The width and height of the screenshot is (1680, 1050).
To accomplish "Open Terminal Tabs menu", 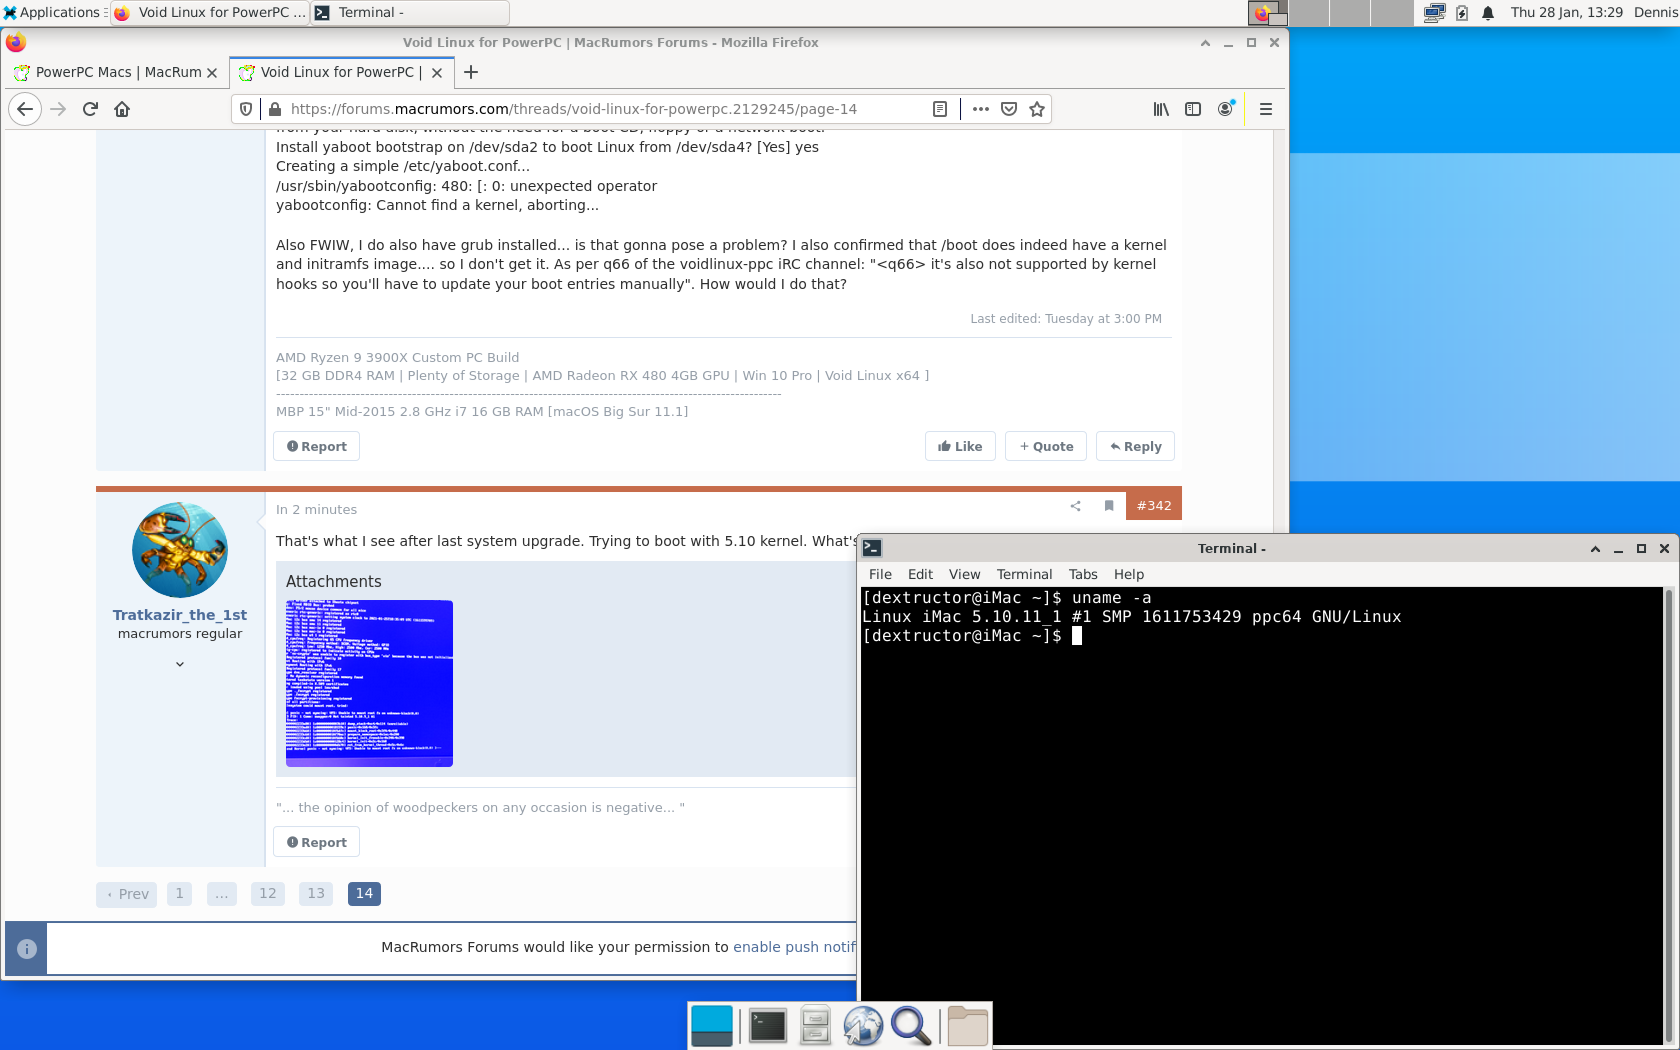I will click(1083, 574).
